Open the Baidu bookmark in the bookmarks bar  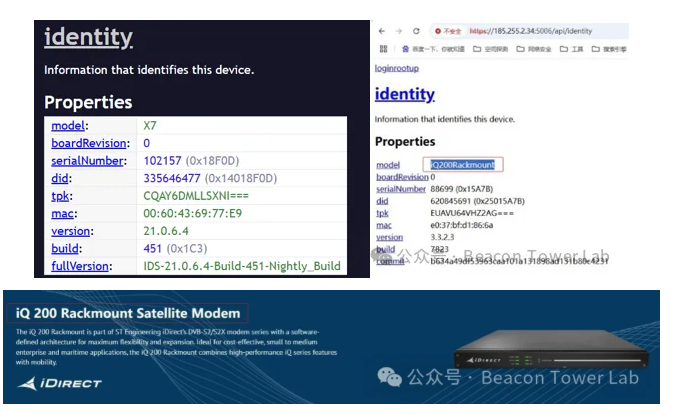(x=433, y=49)
